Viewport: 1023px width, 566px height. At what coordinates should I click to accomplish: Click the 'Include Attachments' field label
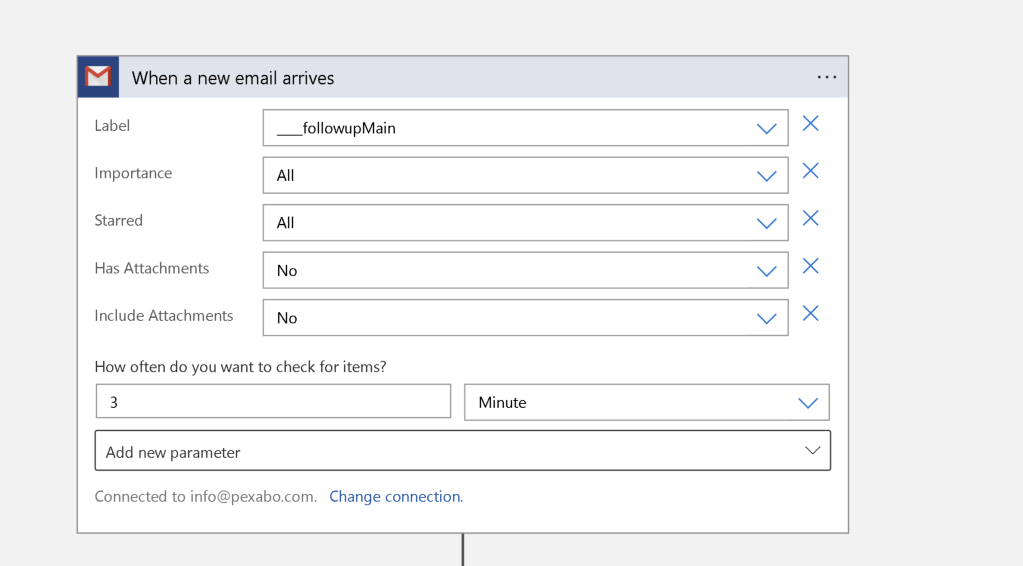pyautogui.click(x=164, y=316)
